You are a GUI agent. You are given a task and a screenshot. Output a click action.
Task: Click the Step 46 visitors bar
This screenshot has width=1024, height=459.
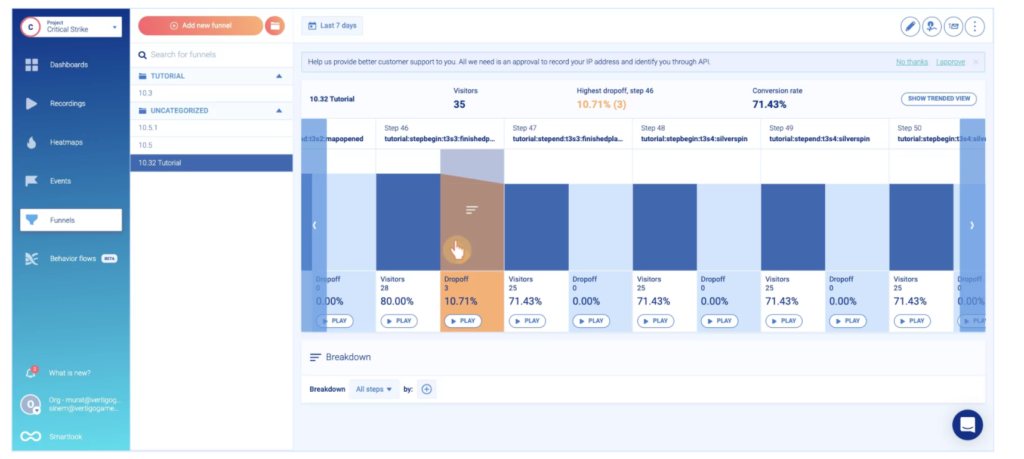pyautogui.click(x=408, y=222)
